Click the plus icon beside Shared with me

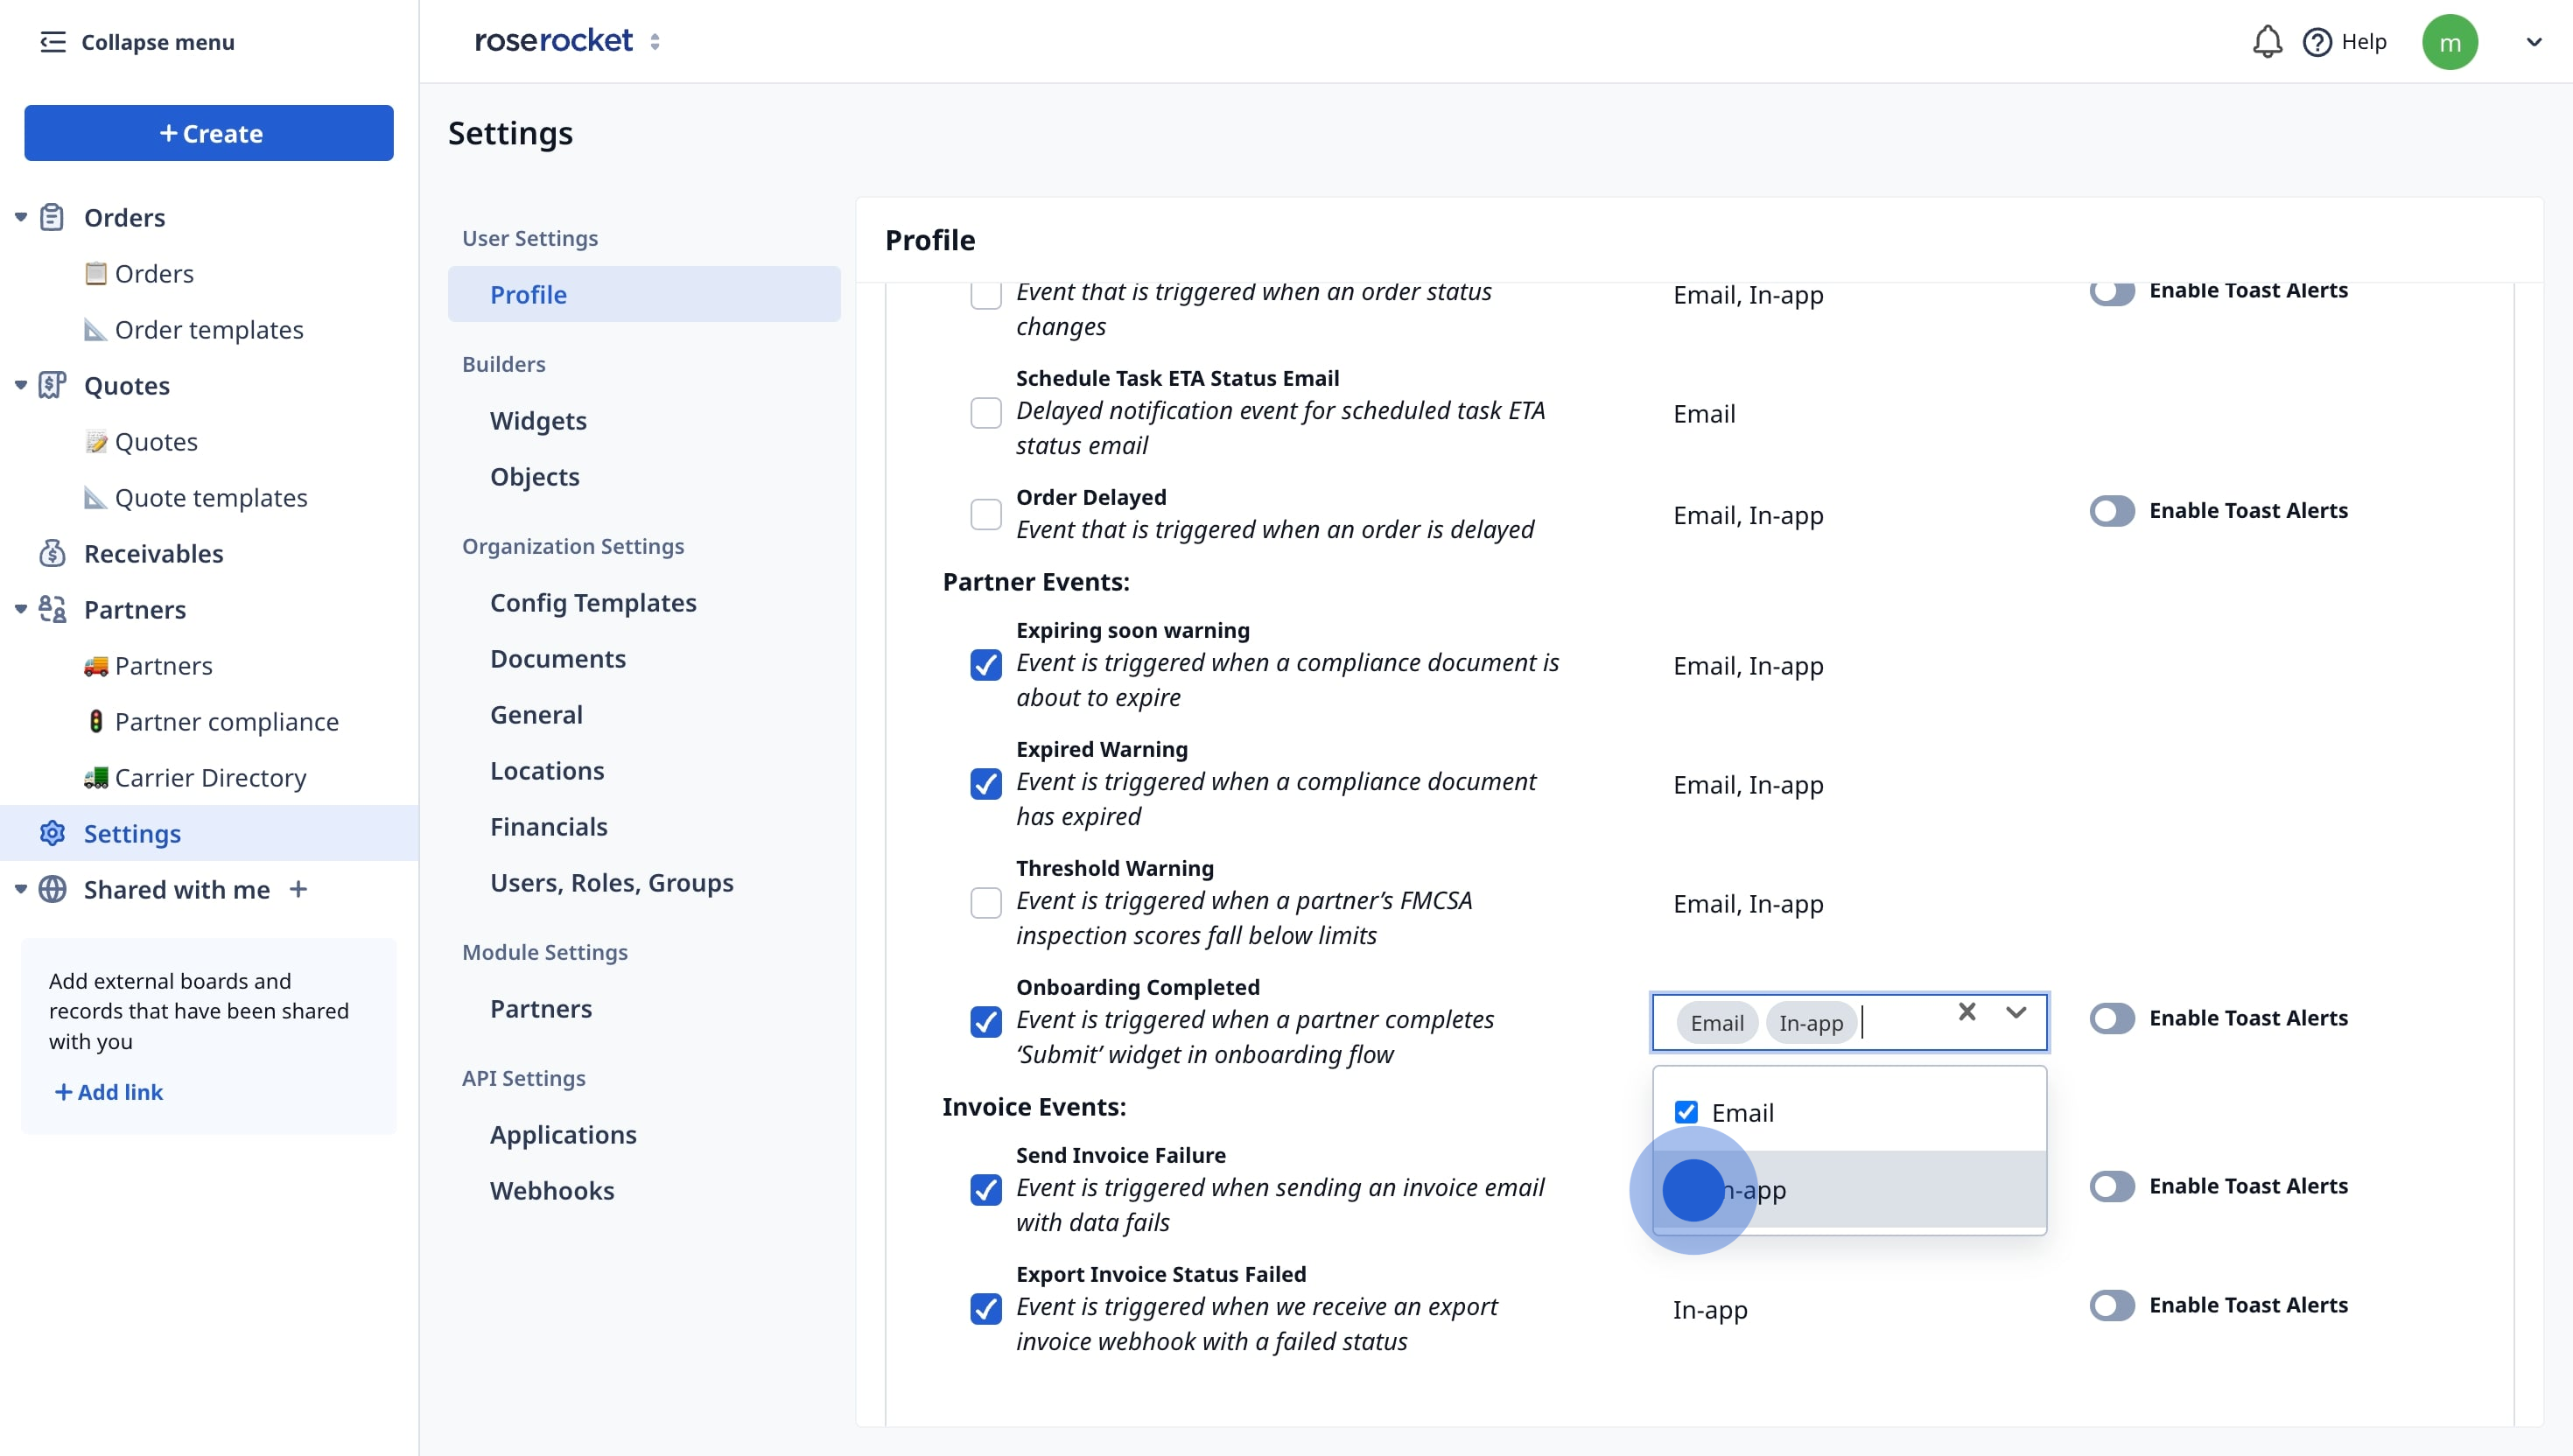[298, 889]
